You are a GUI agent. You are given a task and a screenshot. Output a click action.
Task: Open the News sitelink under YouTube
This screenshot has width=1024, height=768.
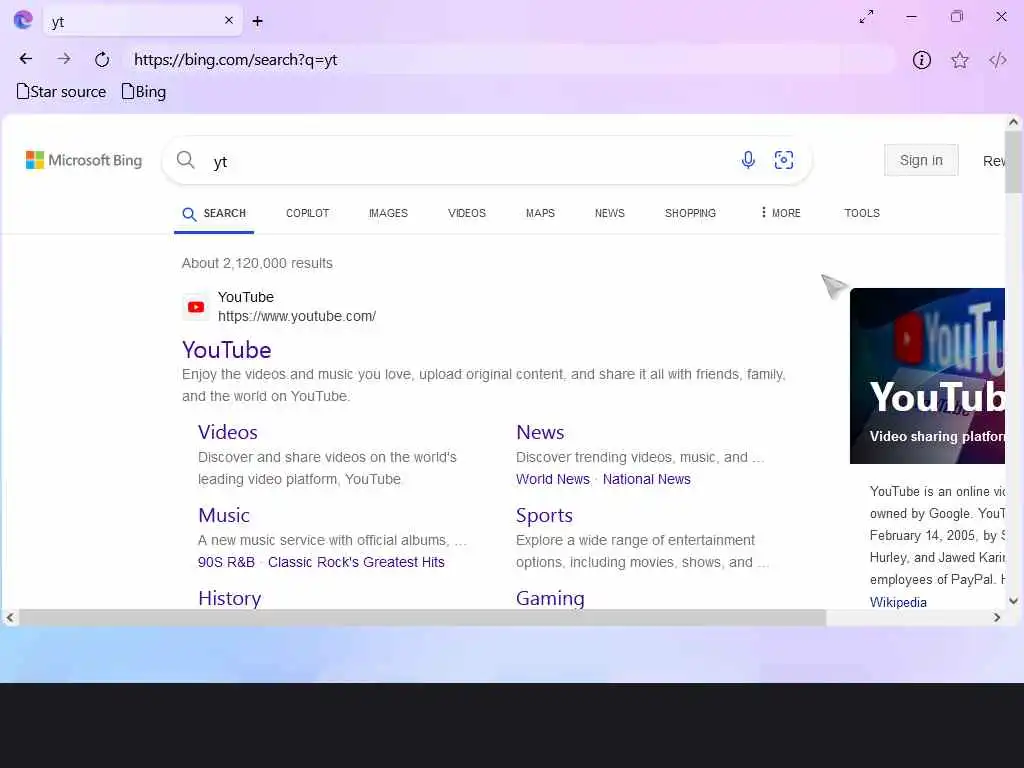[540, 432]
